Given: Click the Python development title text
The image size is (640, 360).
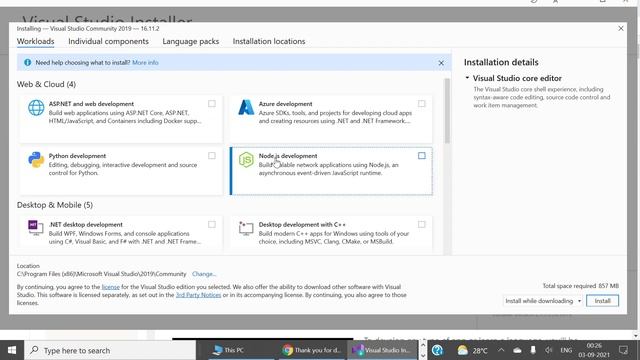Looking at the screenshot, I should 77,156.
